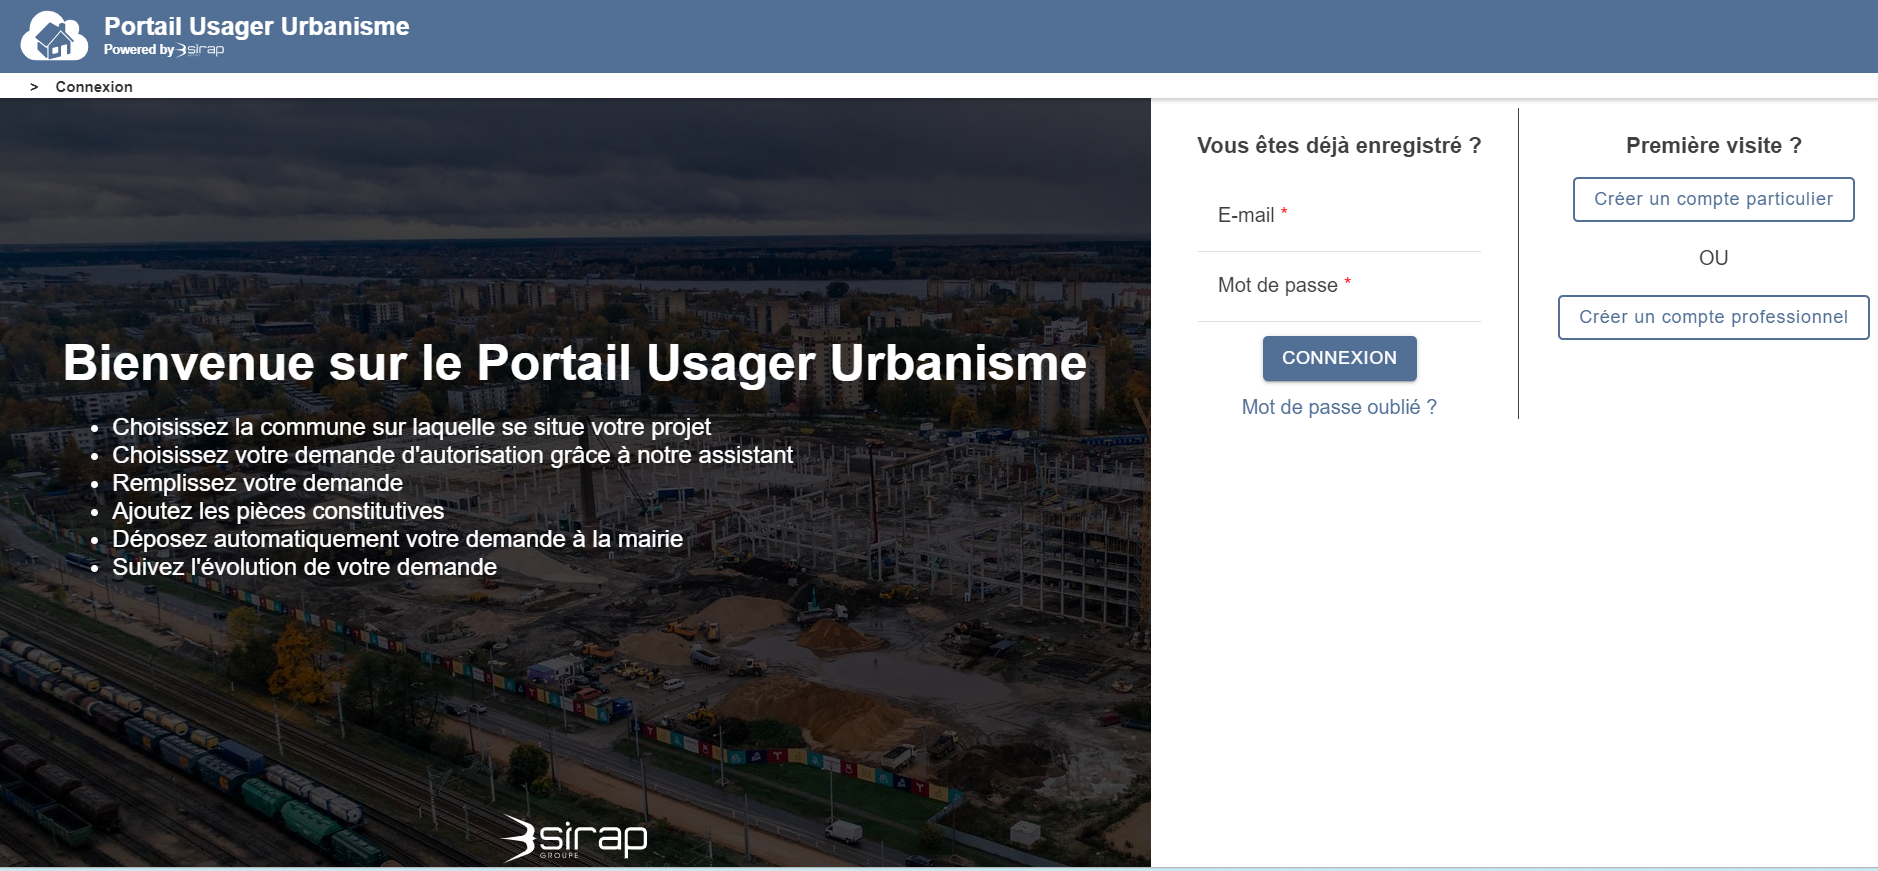Click the Choisissez la commune bullet text
This screenshot has height=871, width=1878.
[411, 427]
